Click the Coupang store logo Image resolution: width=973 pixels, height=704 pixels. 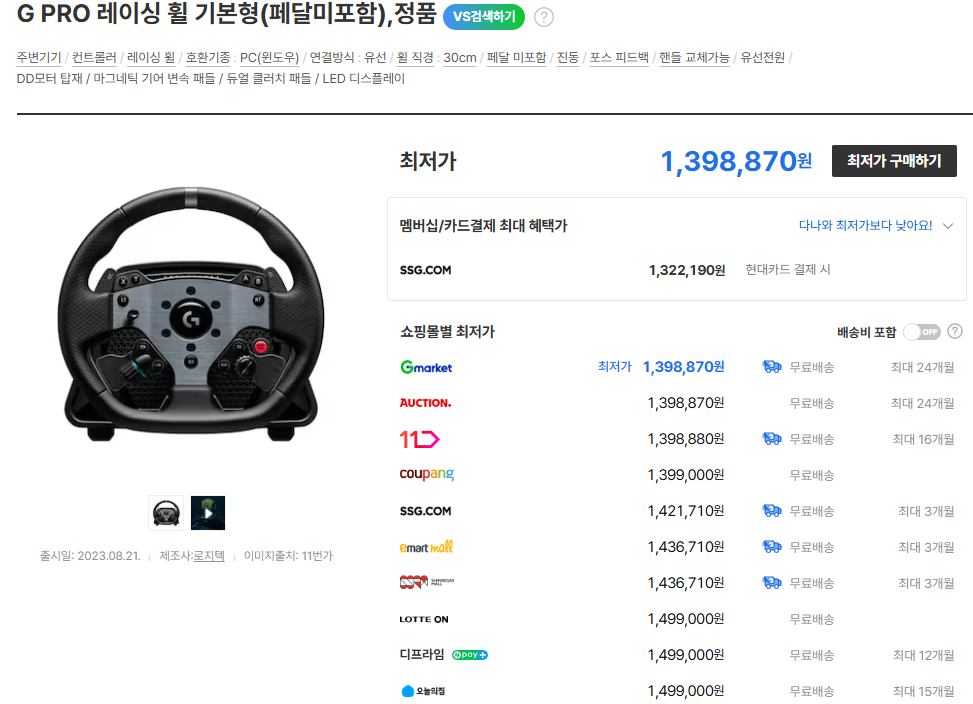click(426, 475)
